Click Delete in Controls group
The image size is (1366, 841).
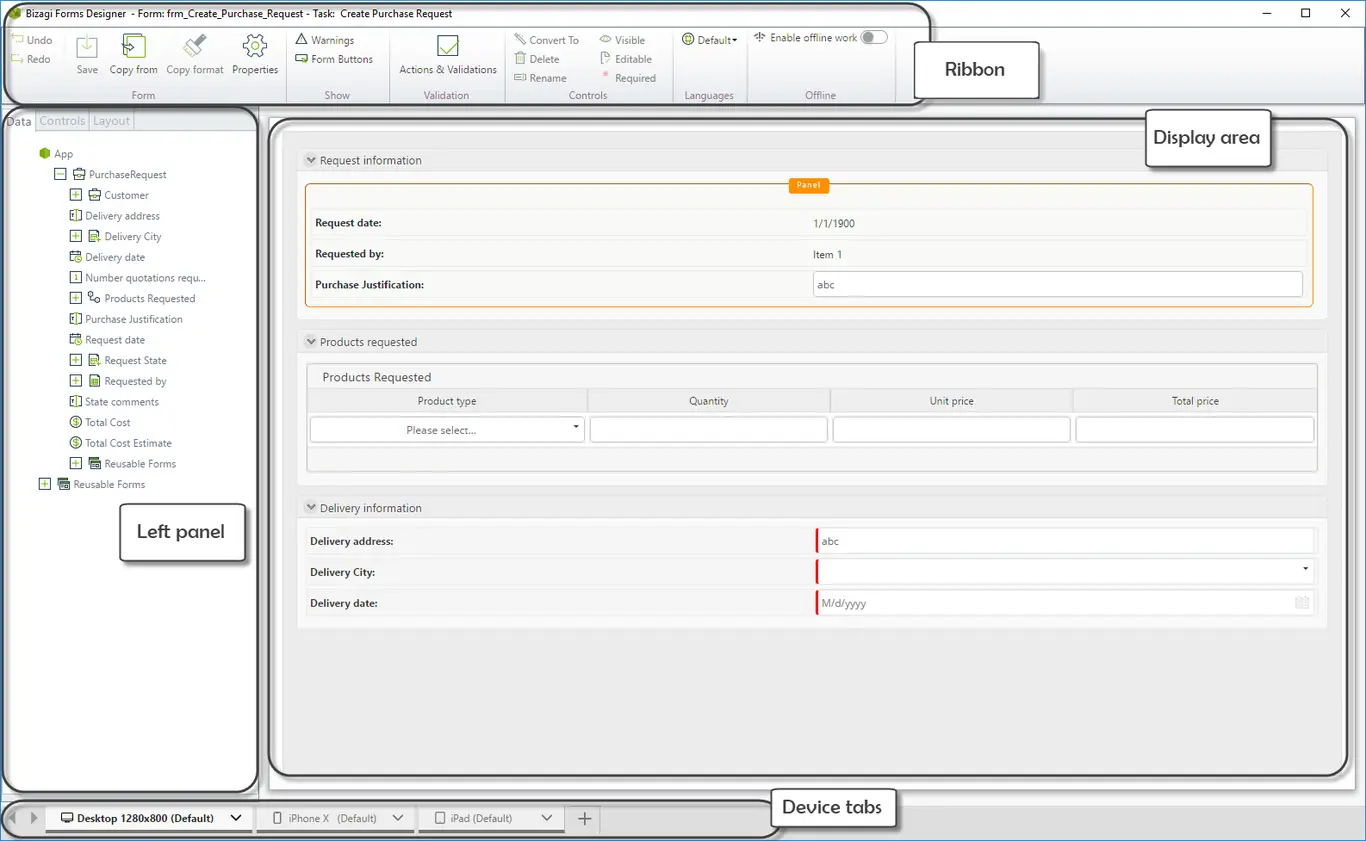[537, 59]
